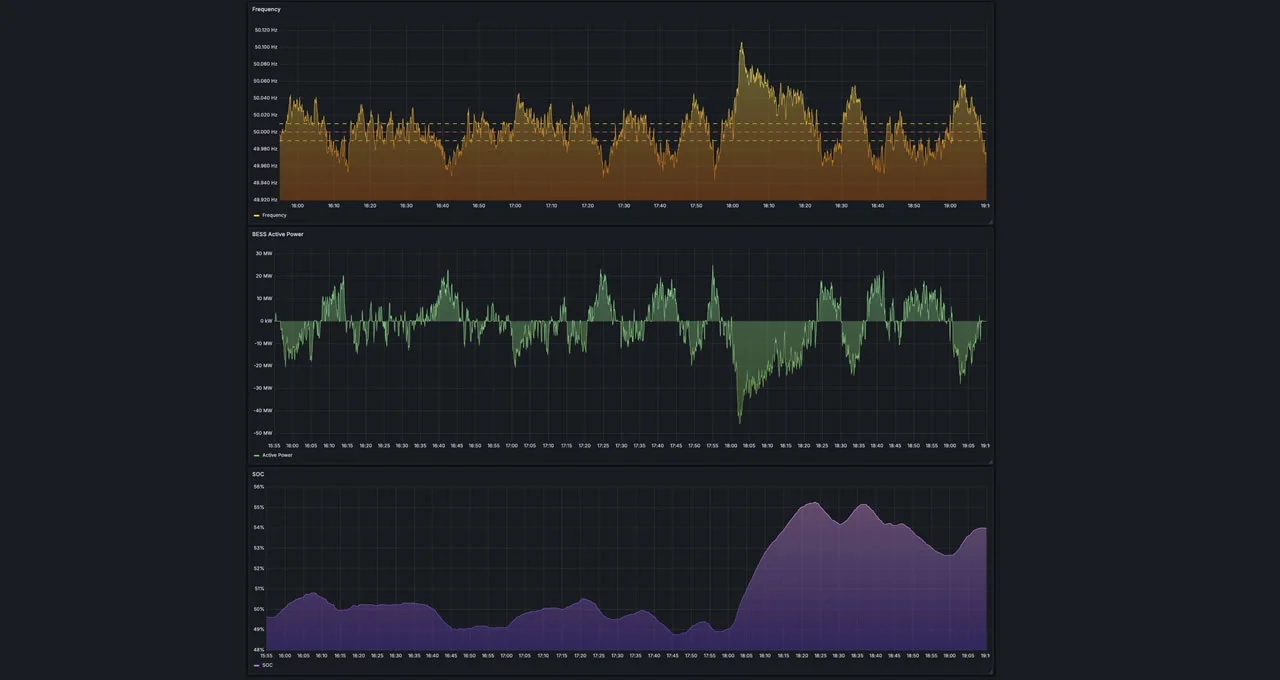Image resolution: width=1280 pixels, height=680 pixels.
Task: Click the 48.920 Hz axis label
Action: pyautogui.click(x=266, y=200)
